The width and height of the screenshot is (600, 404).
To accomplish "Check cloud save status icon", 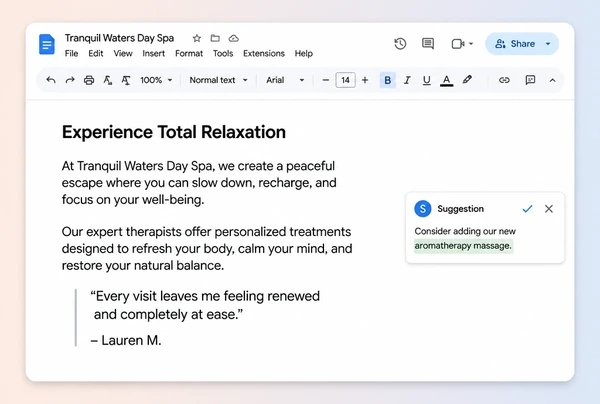I will click(234, 38).
